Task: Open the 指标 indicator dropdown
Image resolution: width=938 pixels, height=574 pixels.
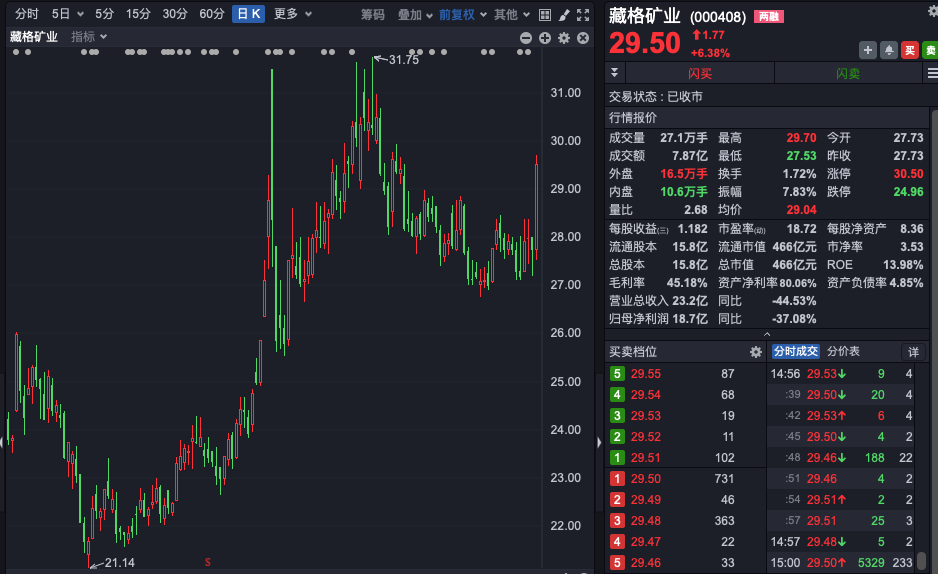Action: tap(88, 37)
